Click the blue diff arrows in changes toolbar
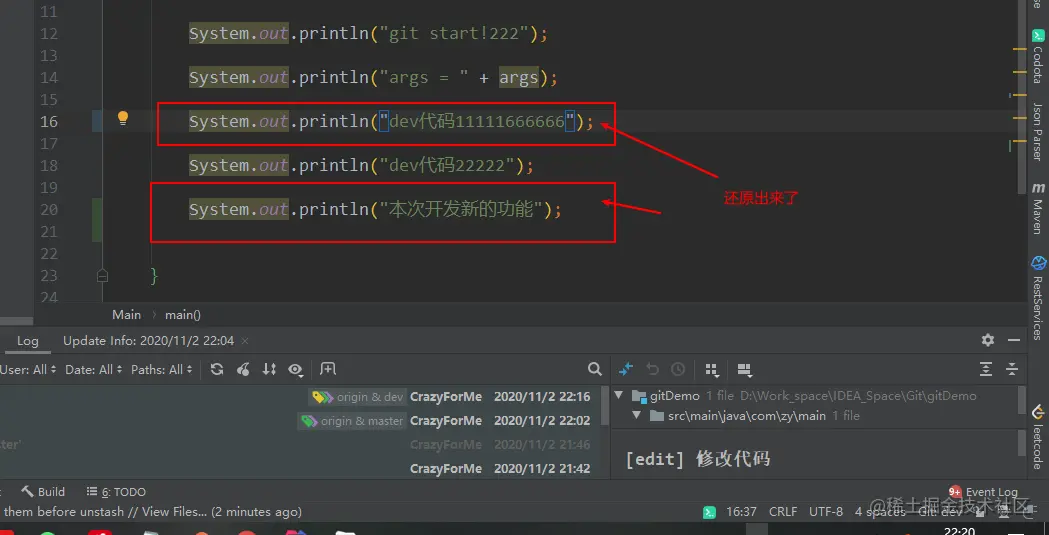 pos(626,369)
